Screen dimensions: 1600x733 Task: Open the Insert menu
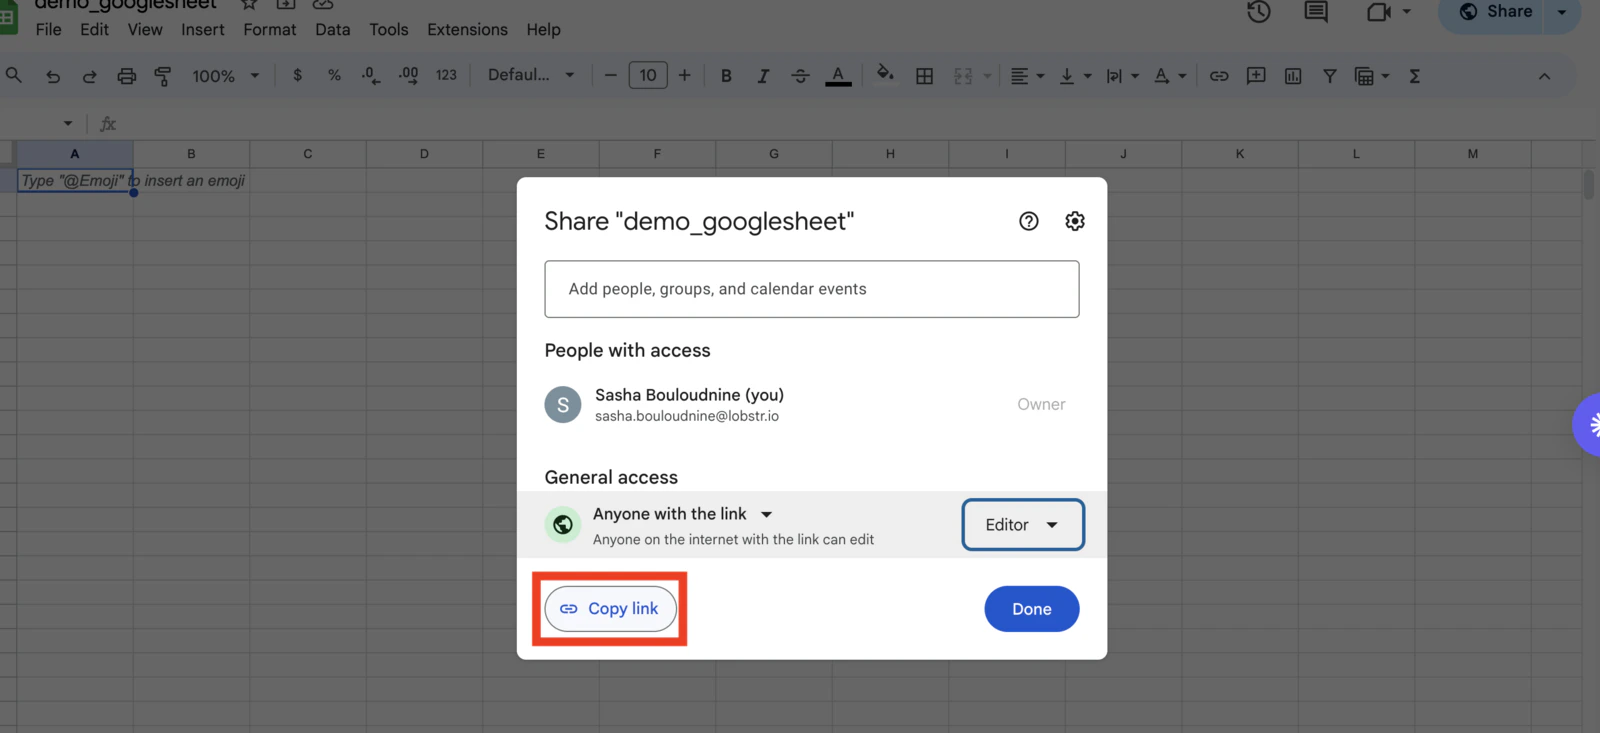[x=203, y=30]
